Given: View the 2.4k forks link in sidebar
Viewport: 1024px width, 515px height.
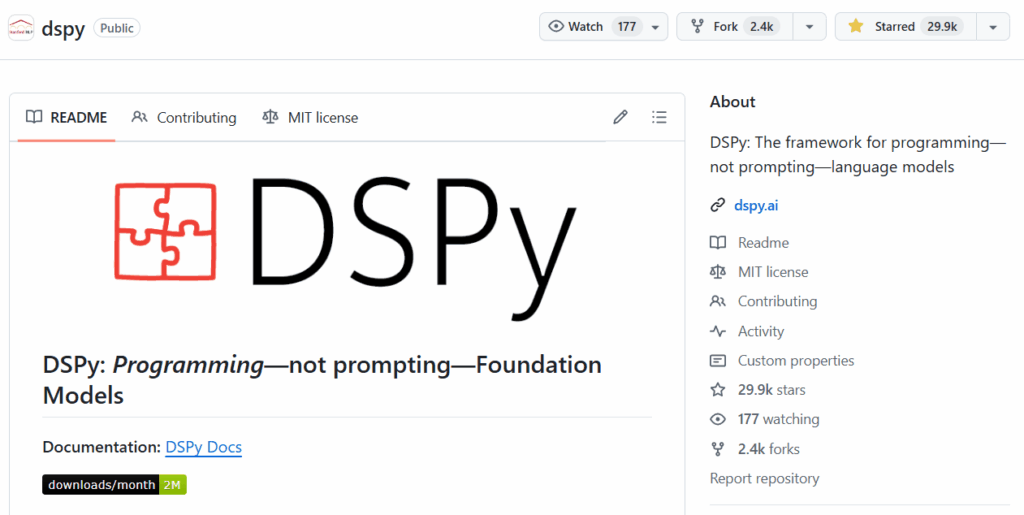Looking at the screenshot, I should click(x=768, y=449).
